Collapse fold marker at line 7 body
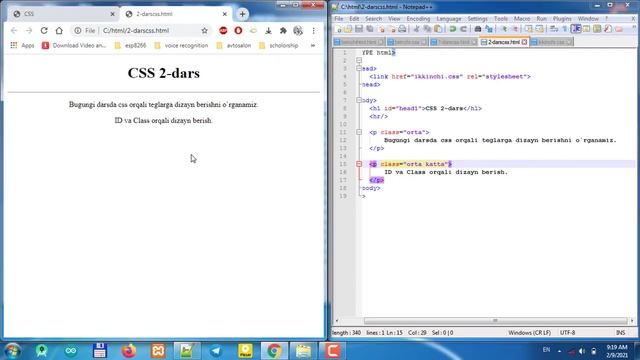Viewport: 640px width, 360px height. pos(359,100)
